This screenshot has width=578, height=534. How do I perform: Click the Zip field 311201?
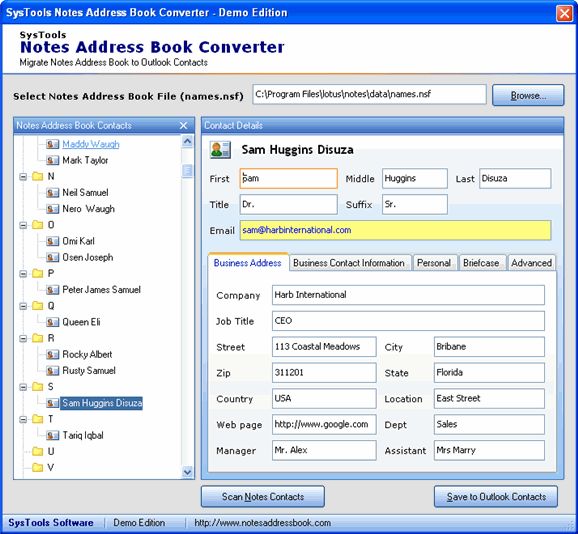(x=324, y=373)
